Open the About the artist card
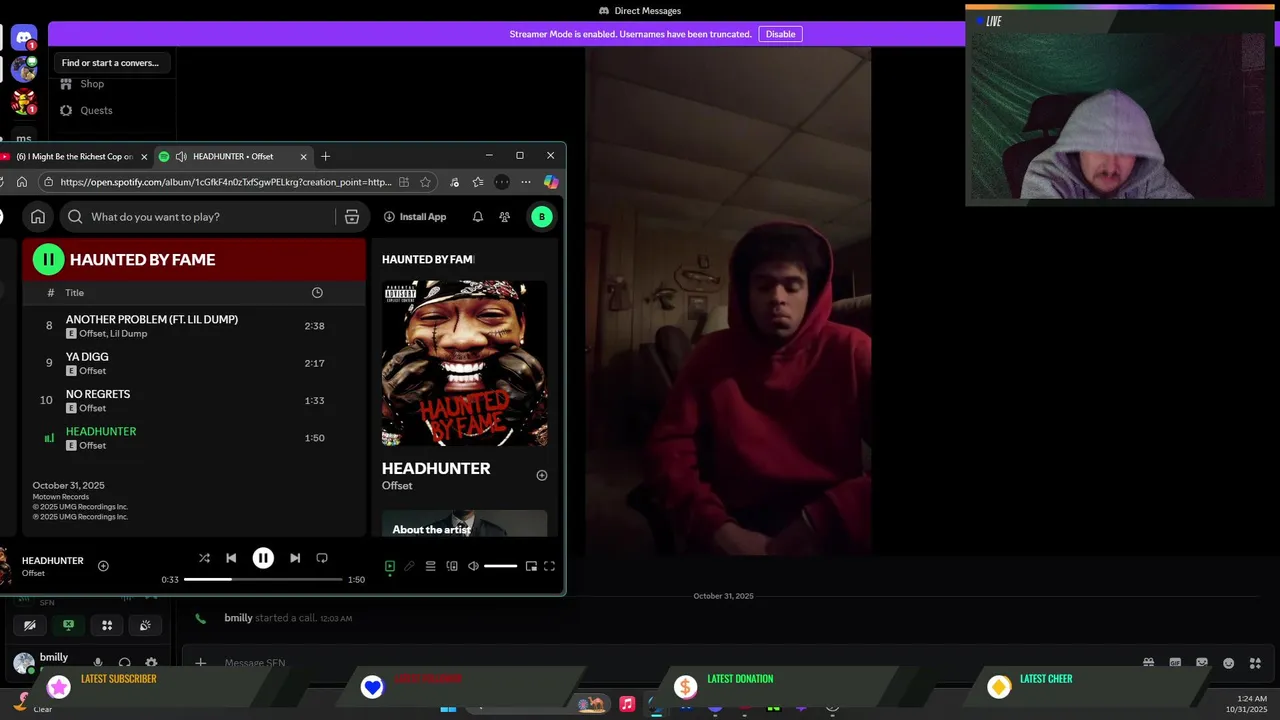Viewport: 1280px width, 720px height. [x=464, y=524]
